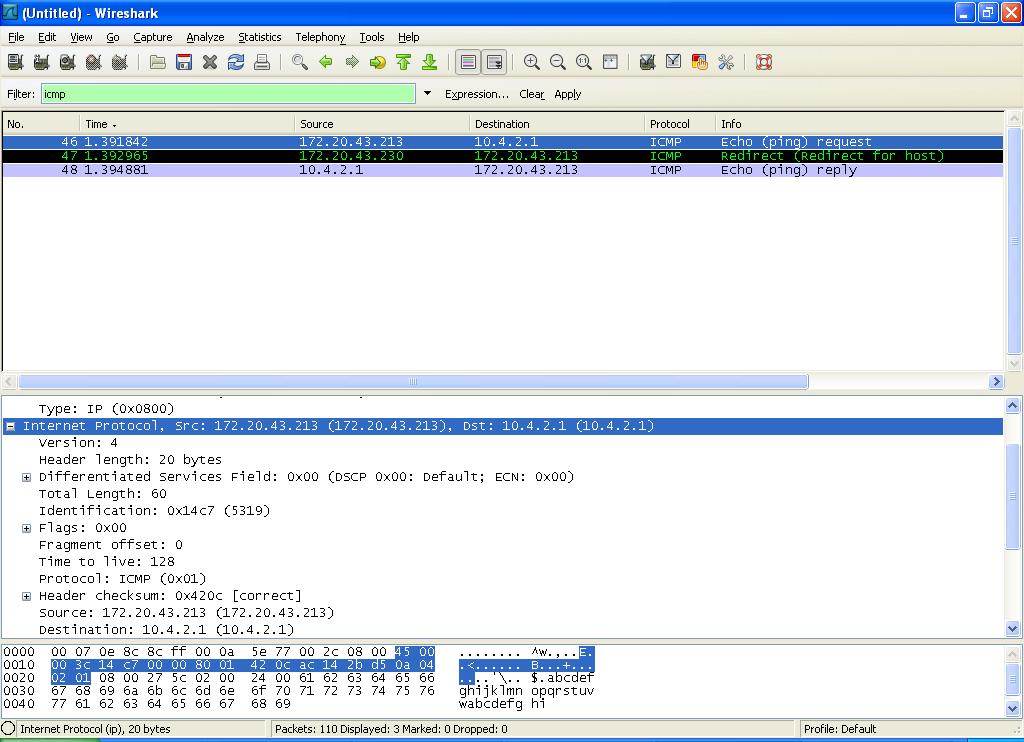Select packet 47 Redirect for host
Viewport: 1024px width, 742px height.
[503, 156]
